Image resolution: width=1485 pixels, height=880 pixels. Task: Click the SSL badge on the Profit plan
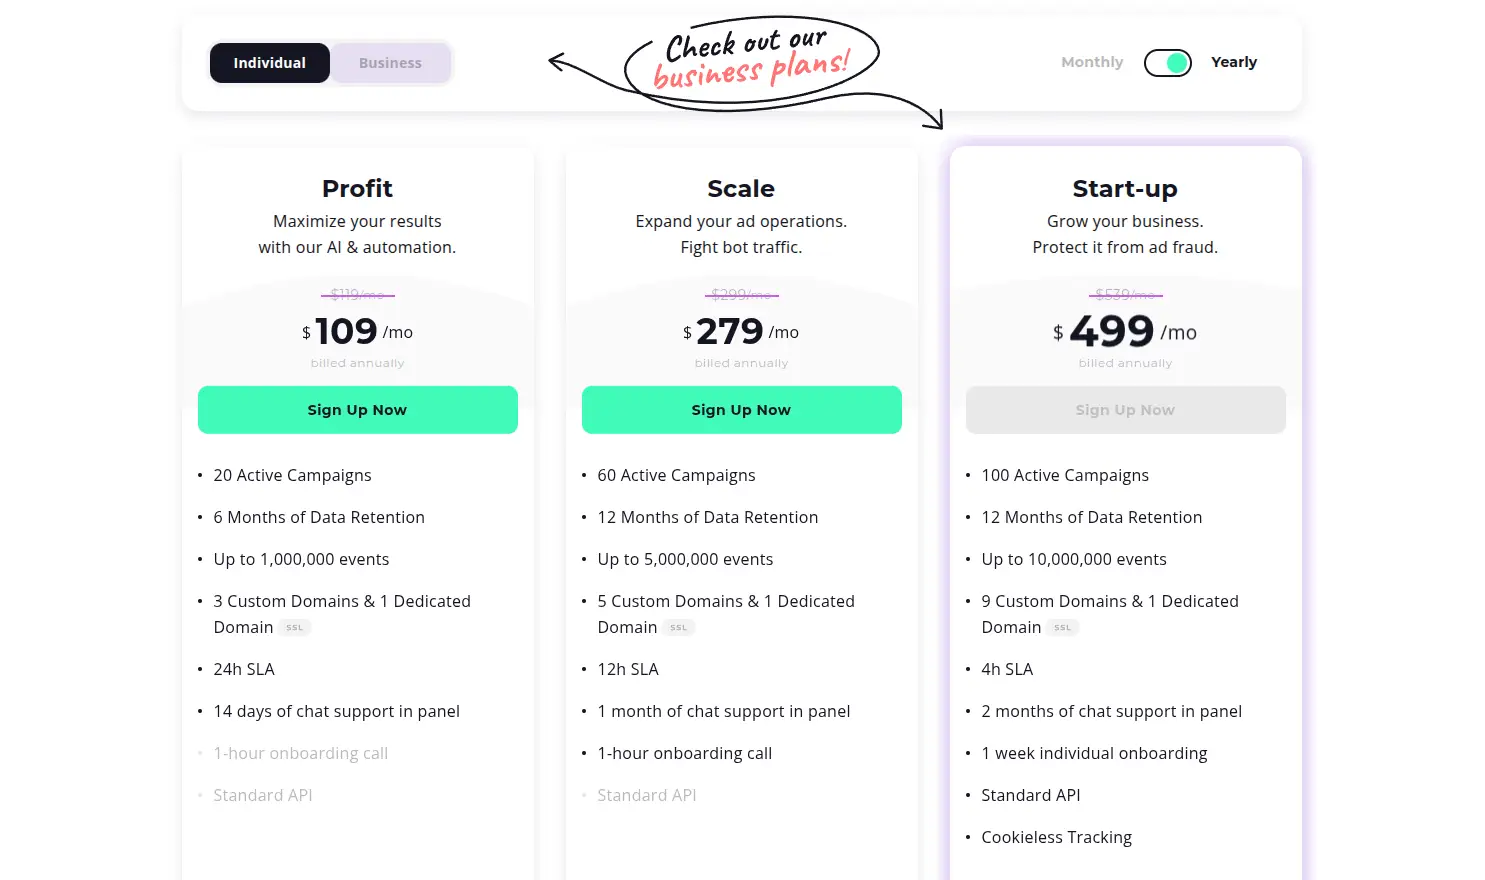(295, 627)
